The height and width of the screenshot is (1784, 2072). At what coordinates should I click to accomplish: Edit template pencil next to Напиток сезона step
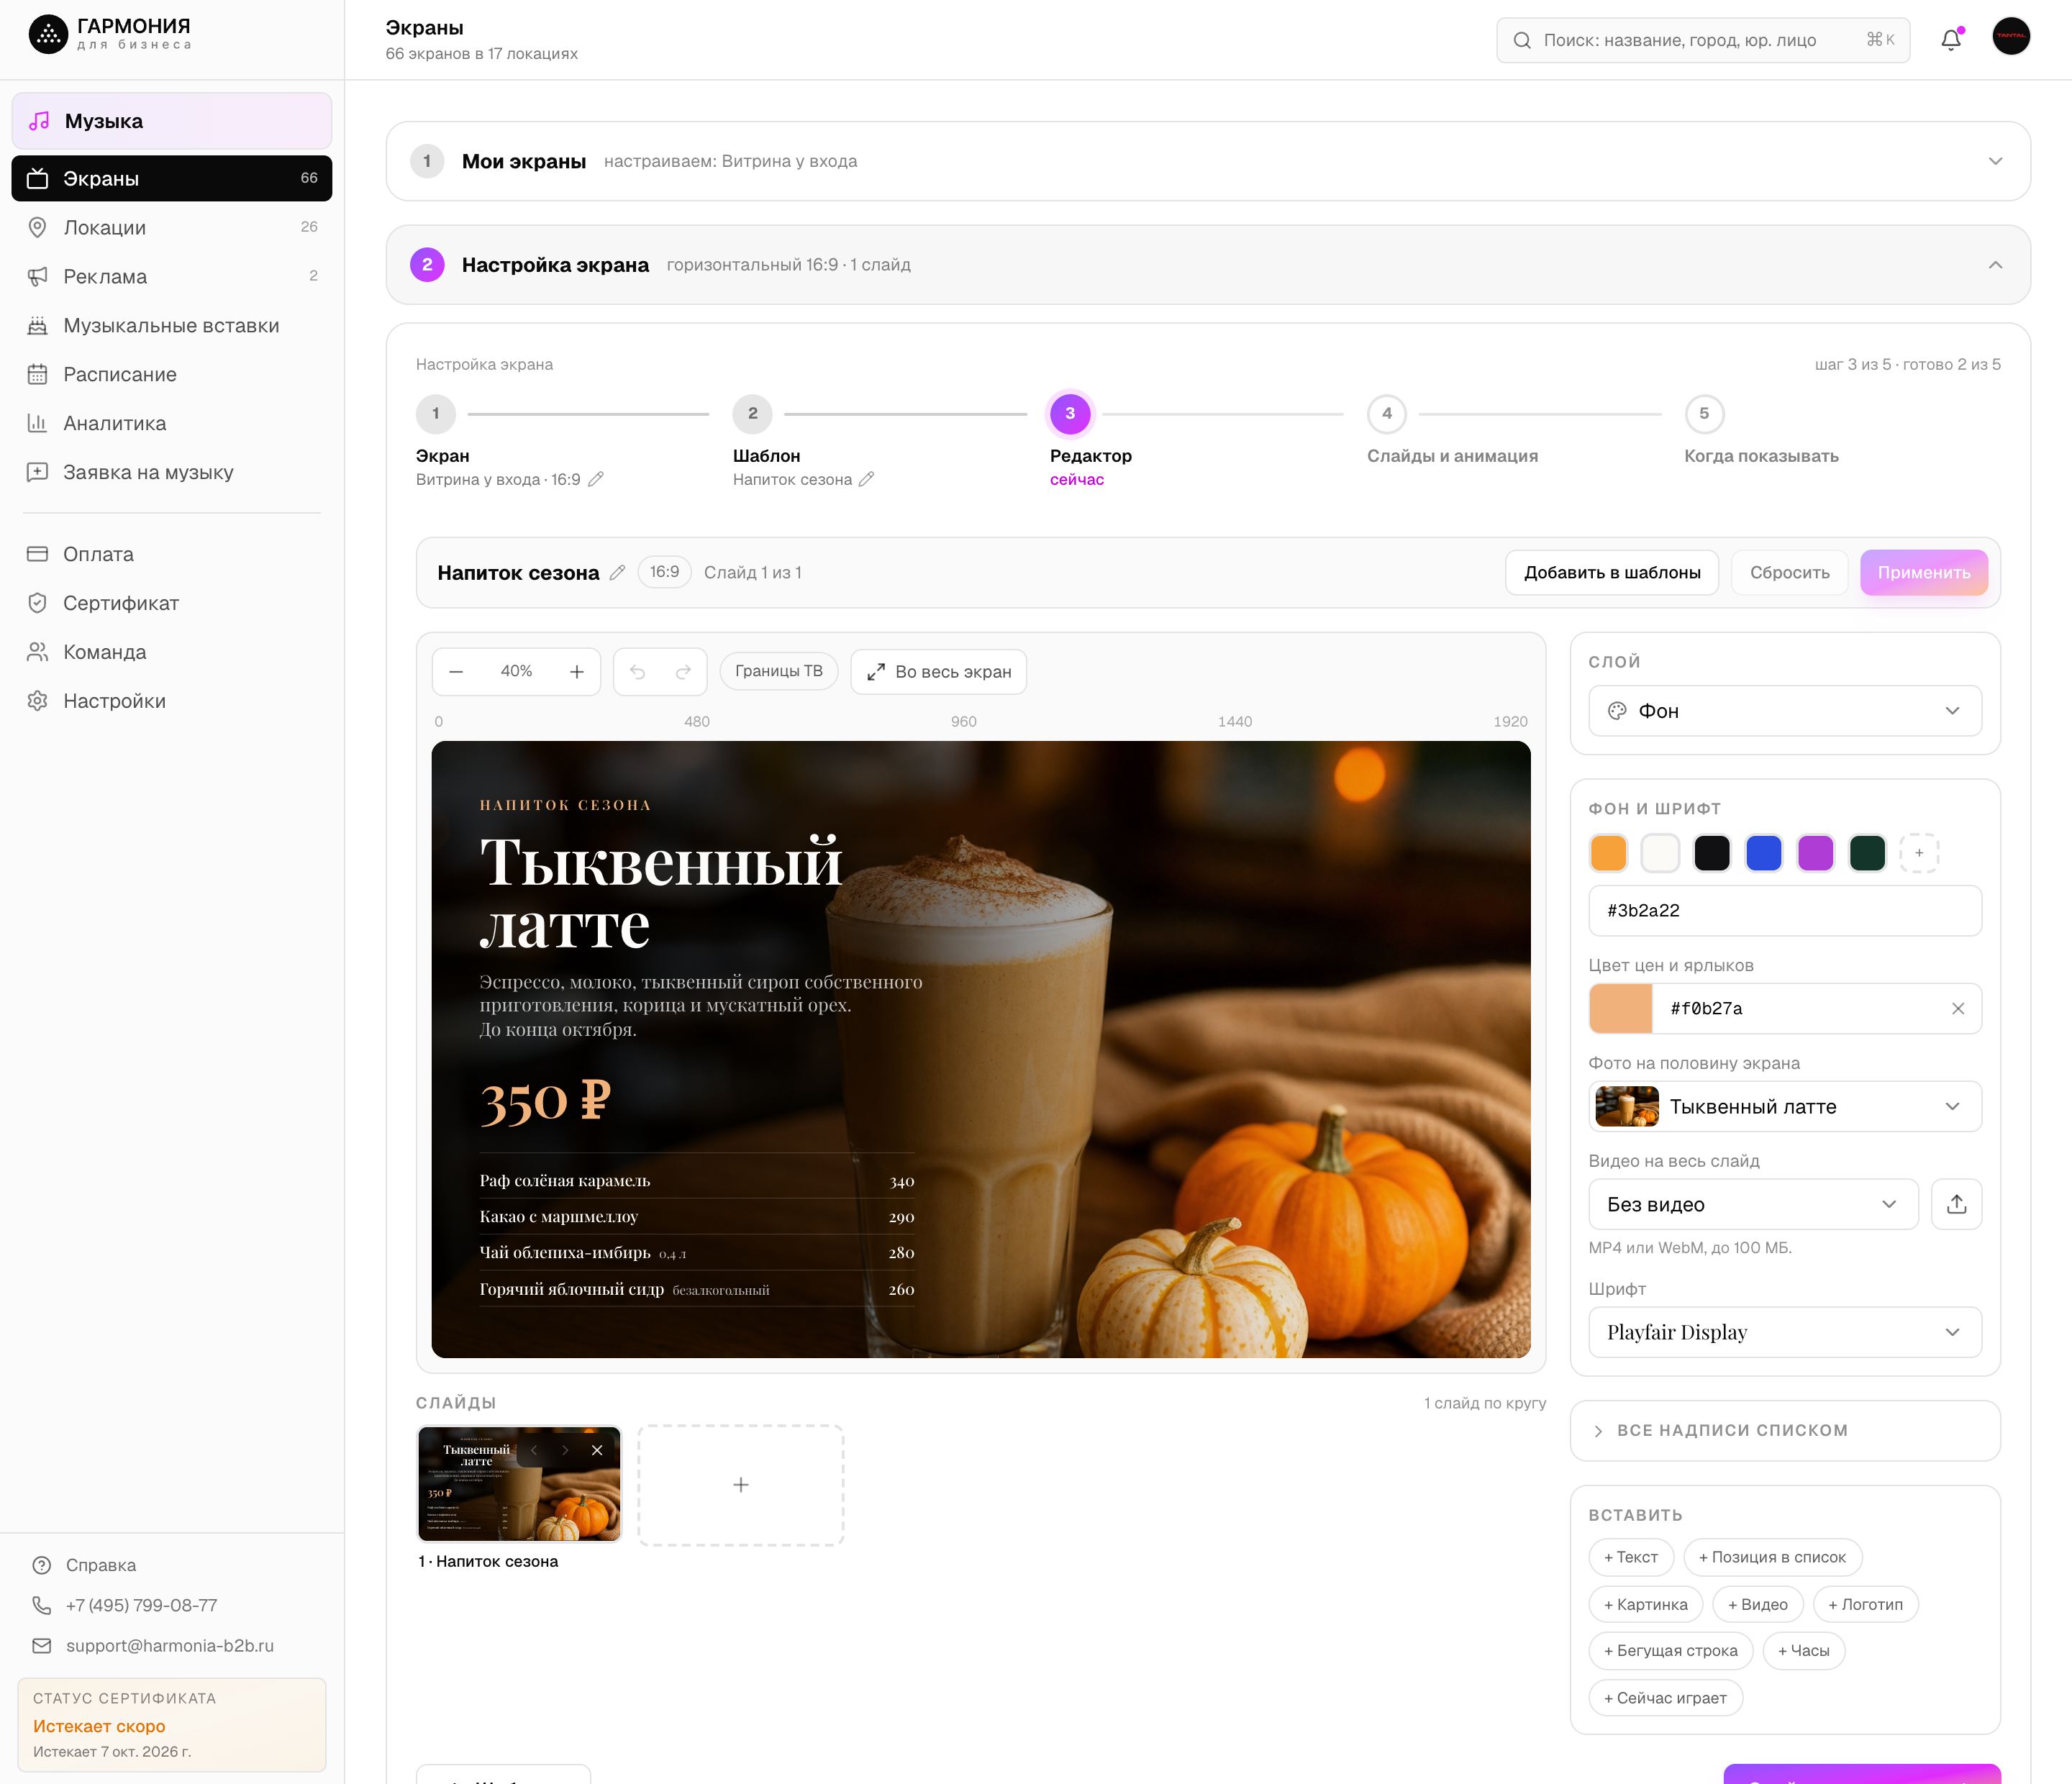(x=866, y=480)
